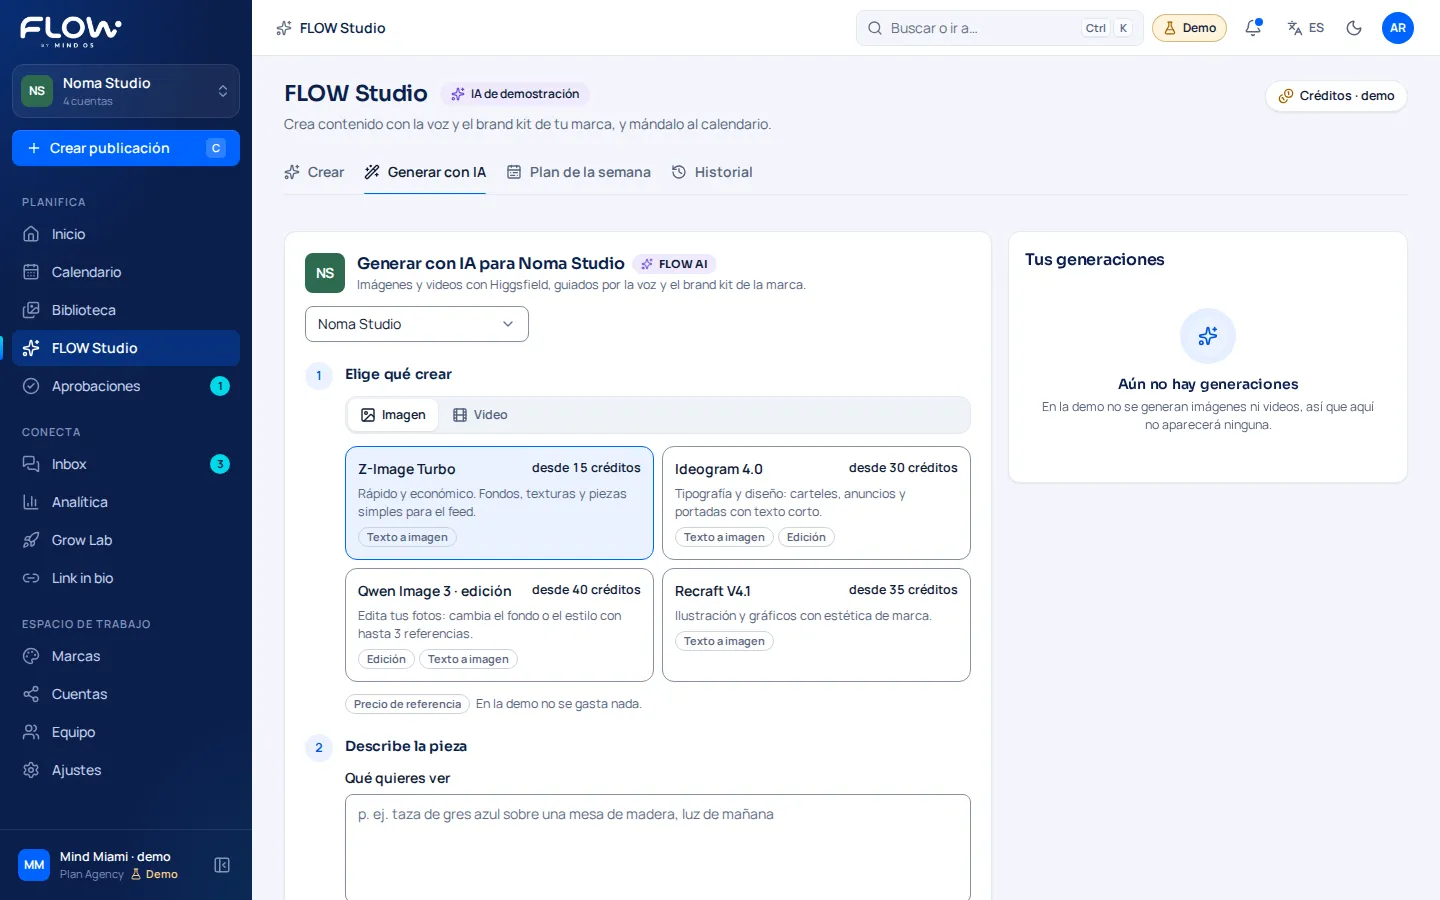Click the FLOW logo
The height and width of the screenshot is (900, 1440).
click(70, 30)
